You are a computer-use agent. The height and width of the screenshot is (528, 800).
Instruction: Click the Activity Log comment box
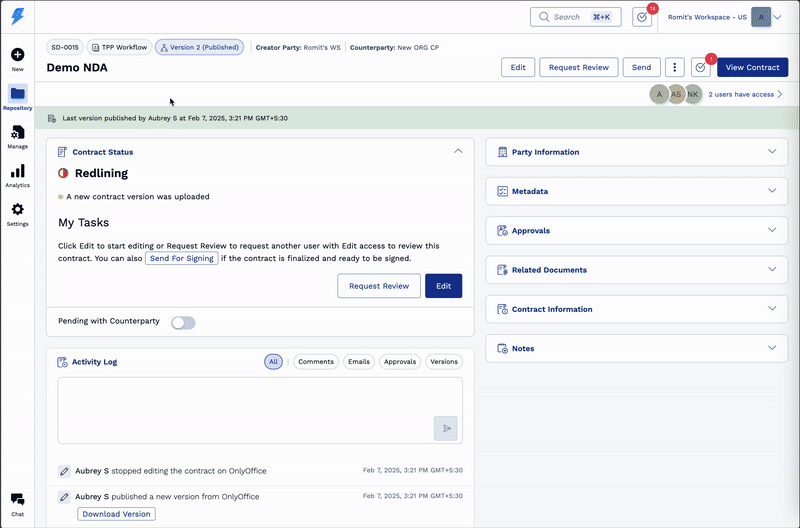pos(260,411)
